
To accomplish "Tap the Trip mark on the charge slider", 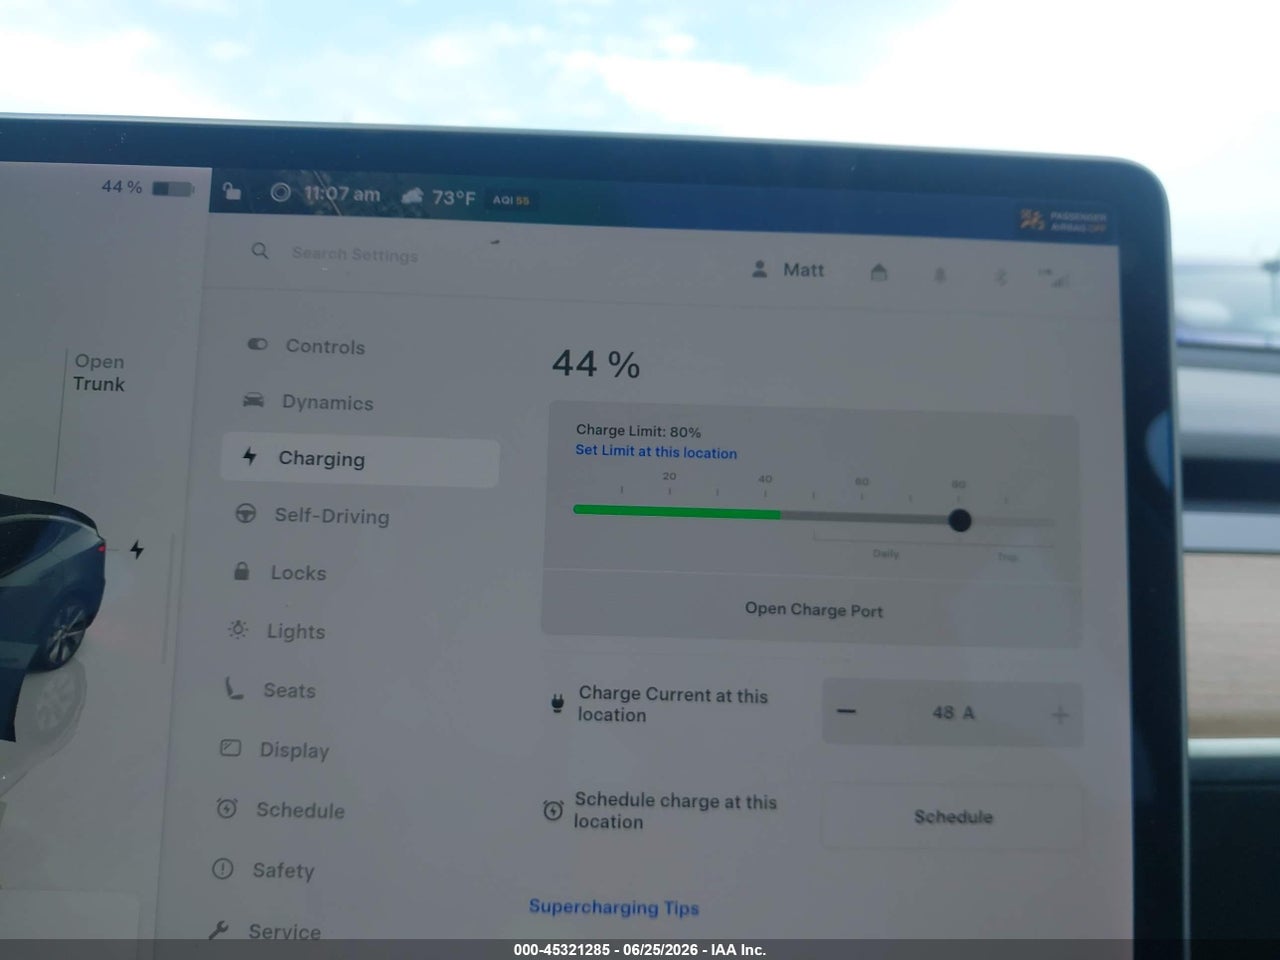I will [1007, 557].
